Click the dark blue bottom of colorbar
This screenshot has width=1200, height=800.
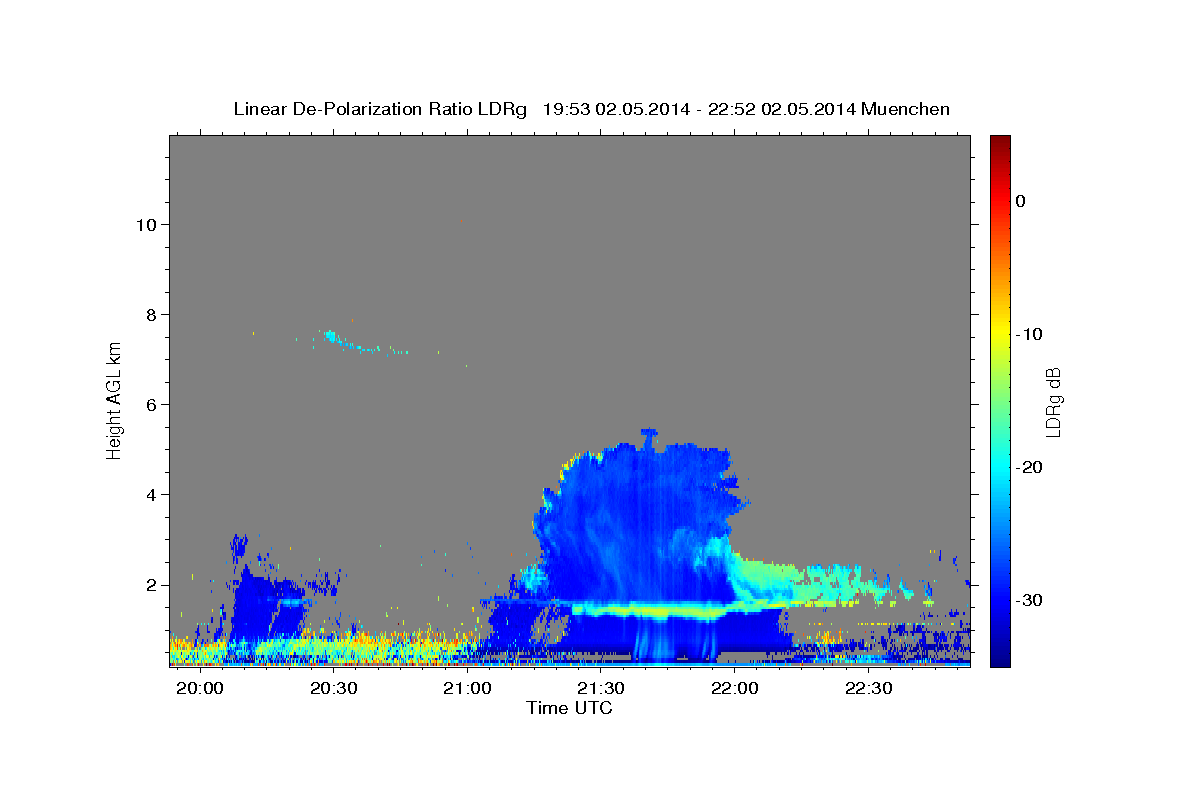point(1000,655)
